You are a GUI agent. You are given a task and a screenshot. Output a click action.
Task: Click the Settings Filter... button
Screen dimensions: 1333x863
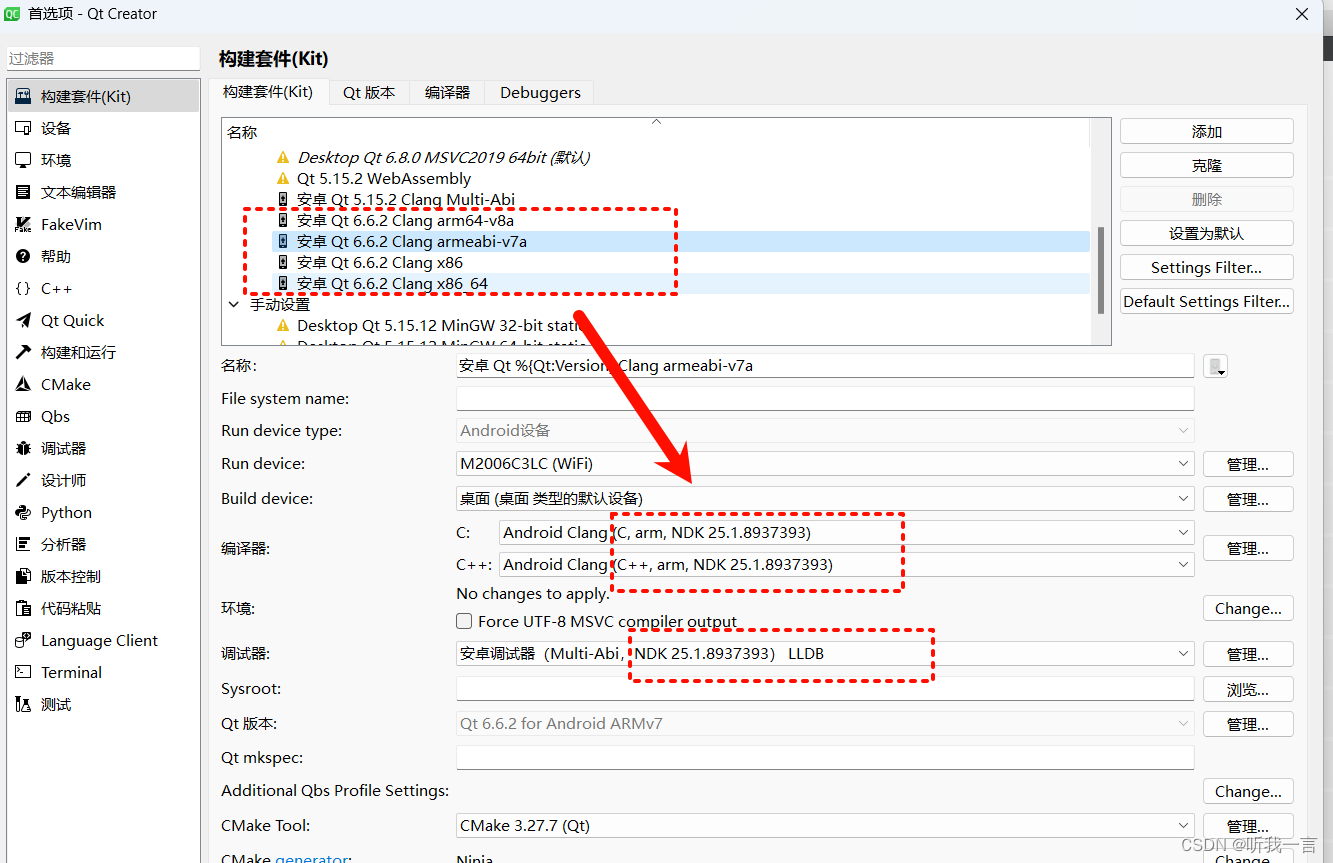click(x=1207, y=267)
